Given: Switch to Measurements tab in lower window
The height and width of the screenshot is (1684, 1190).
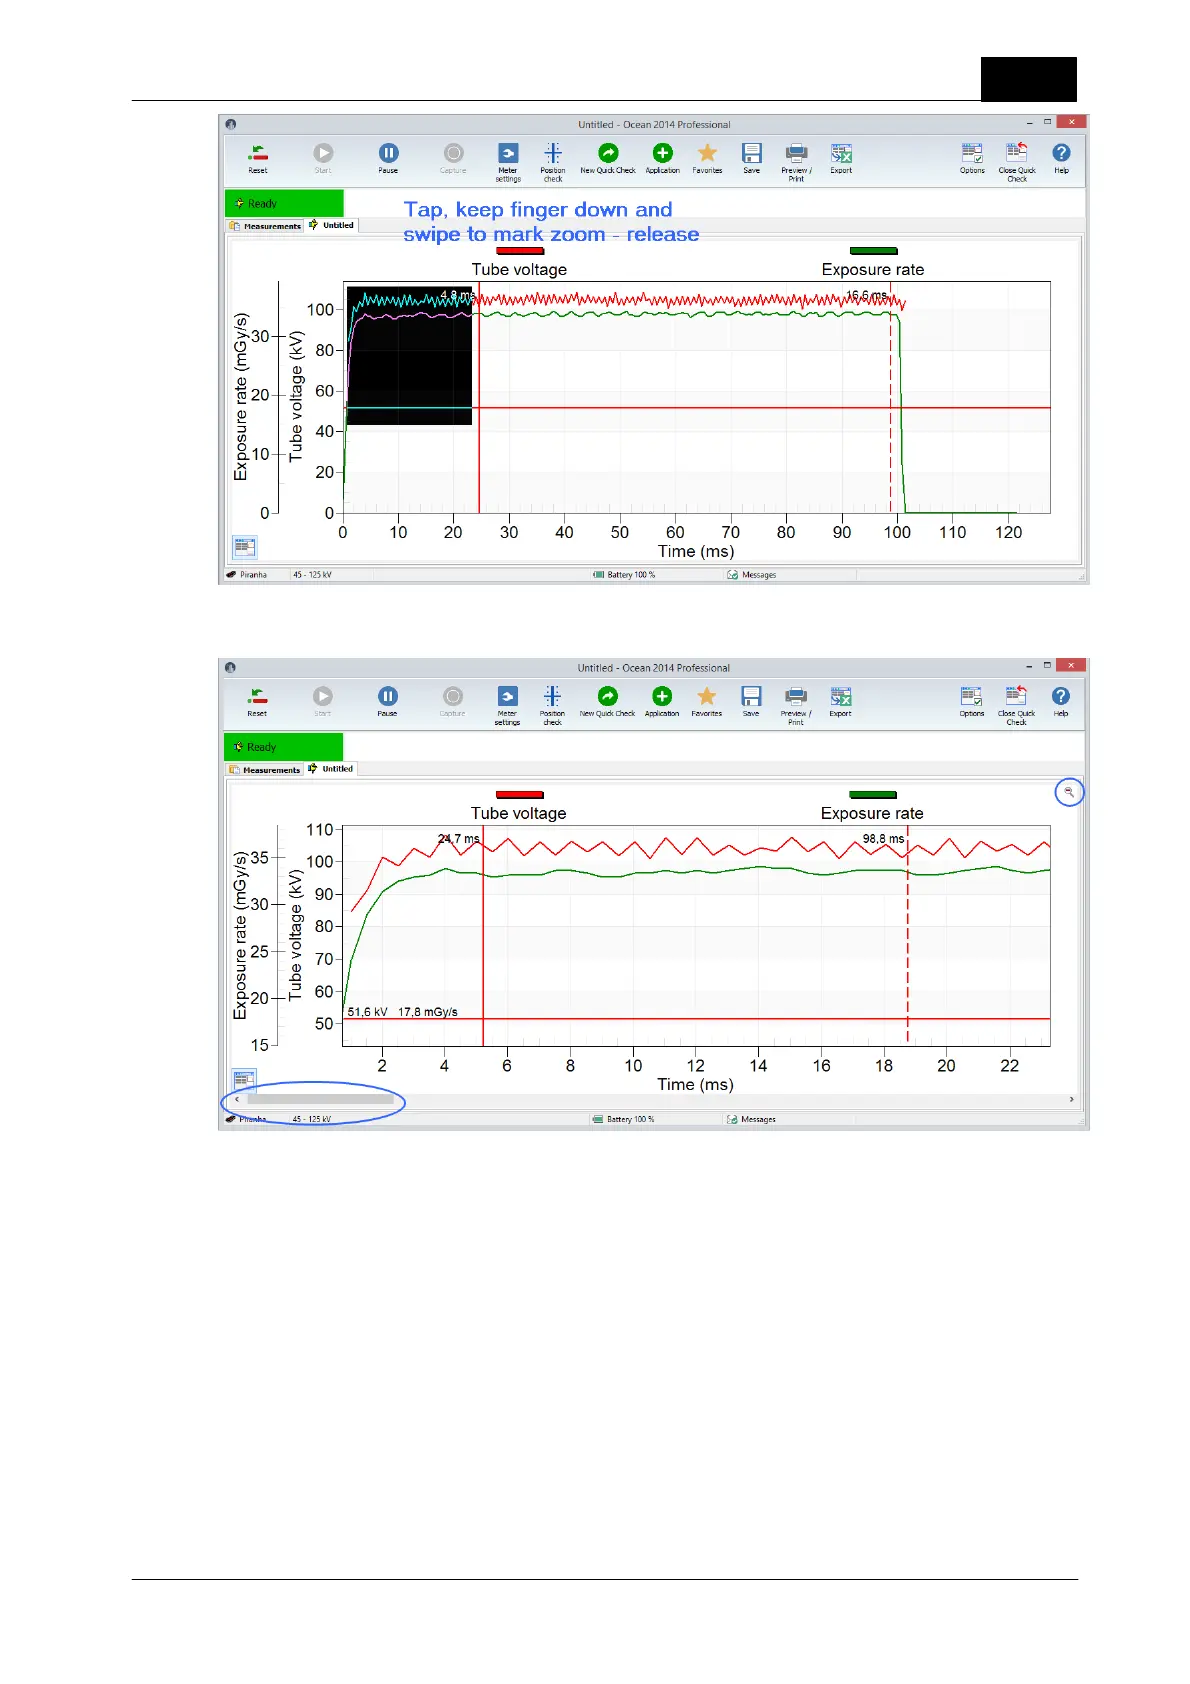Looking at the screenshot, I should [x=265, y=770].
